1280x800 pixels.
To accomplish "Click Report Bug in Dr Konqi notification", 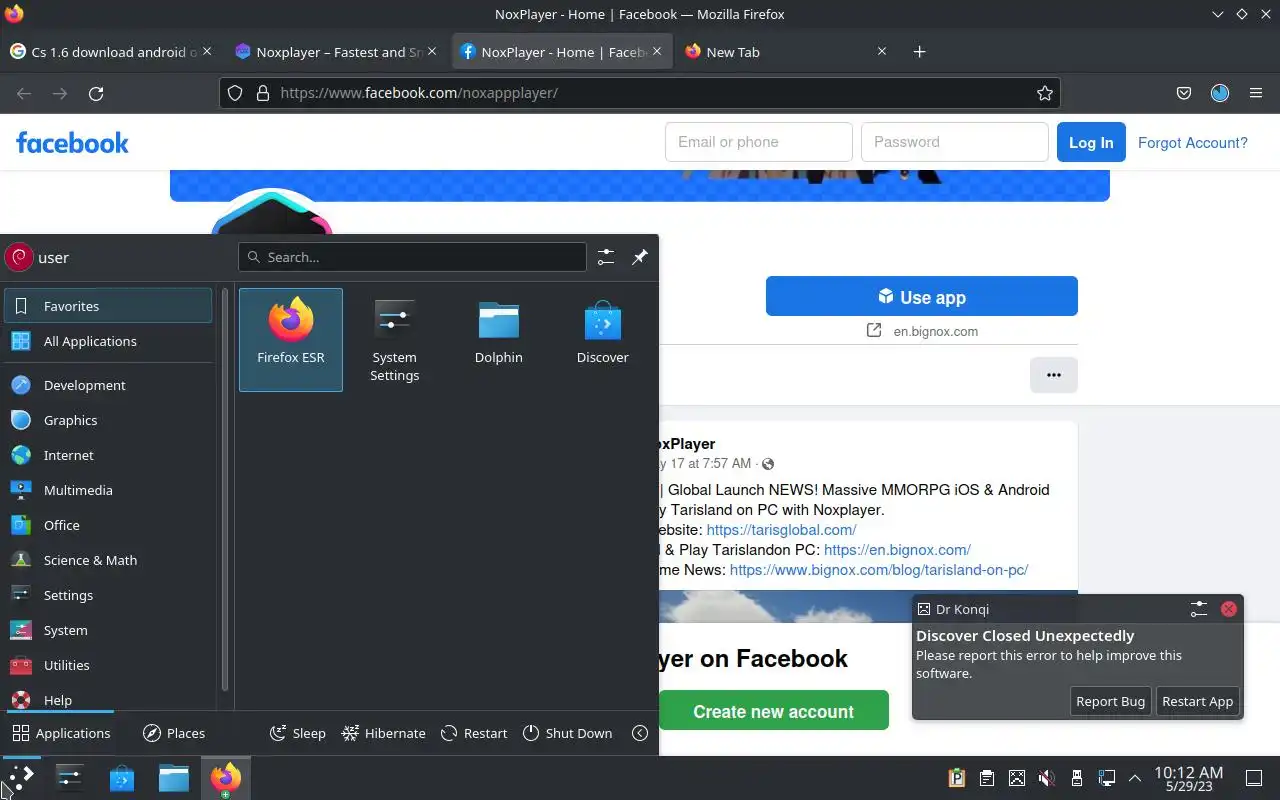I will click(x=1110, y=701).
